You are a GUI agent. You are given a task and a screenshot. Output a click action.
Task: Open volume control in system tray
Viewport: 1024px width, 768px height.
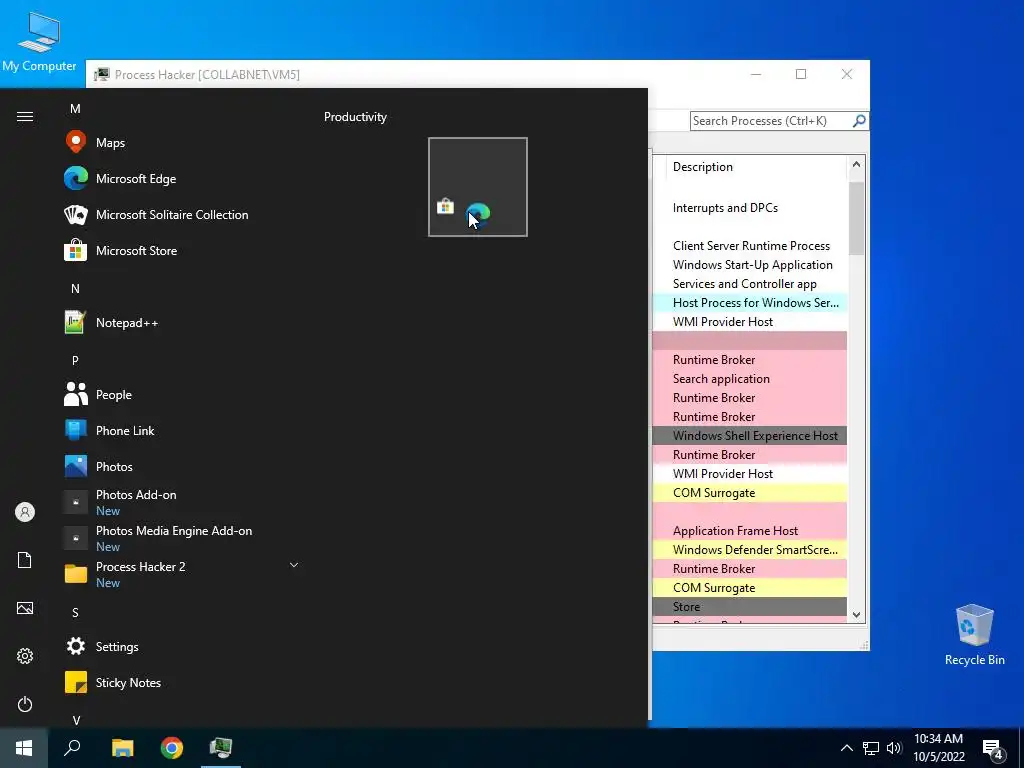click(894, 748)
